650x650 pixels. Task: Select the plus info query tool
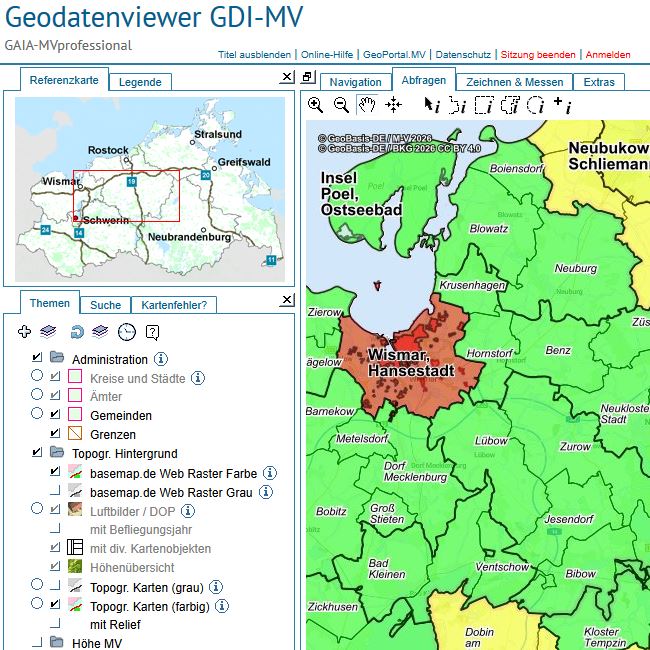pyautogui.click(x=563, y=105)
